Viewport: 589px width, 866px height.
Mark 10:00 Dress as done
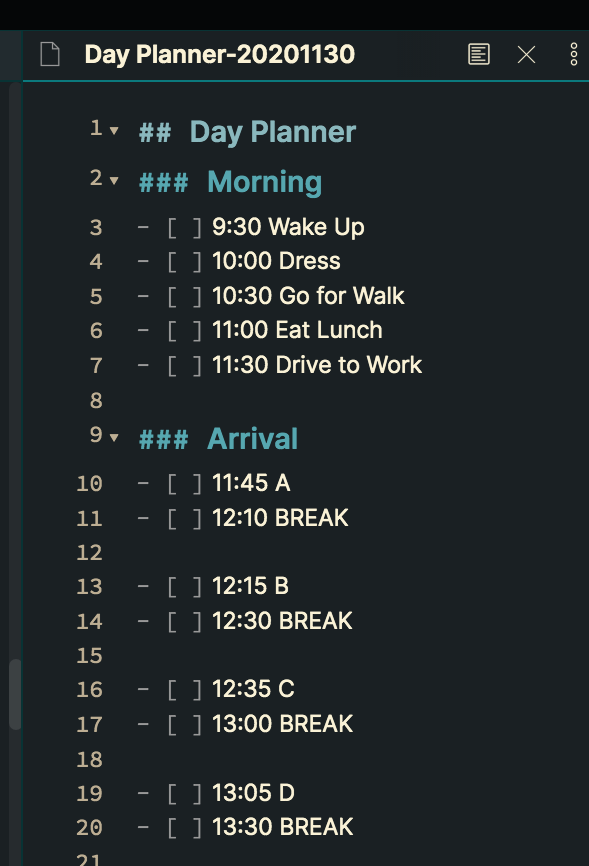[x=186, y=261]
